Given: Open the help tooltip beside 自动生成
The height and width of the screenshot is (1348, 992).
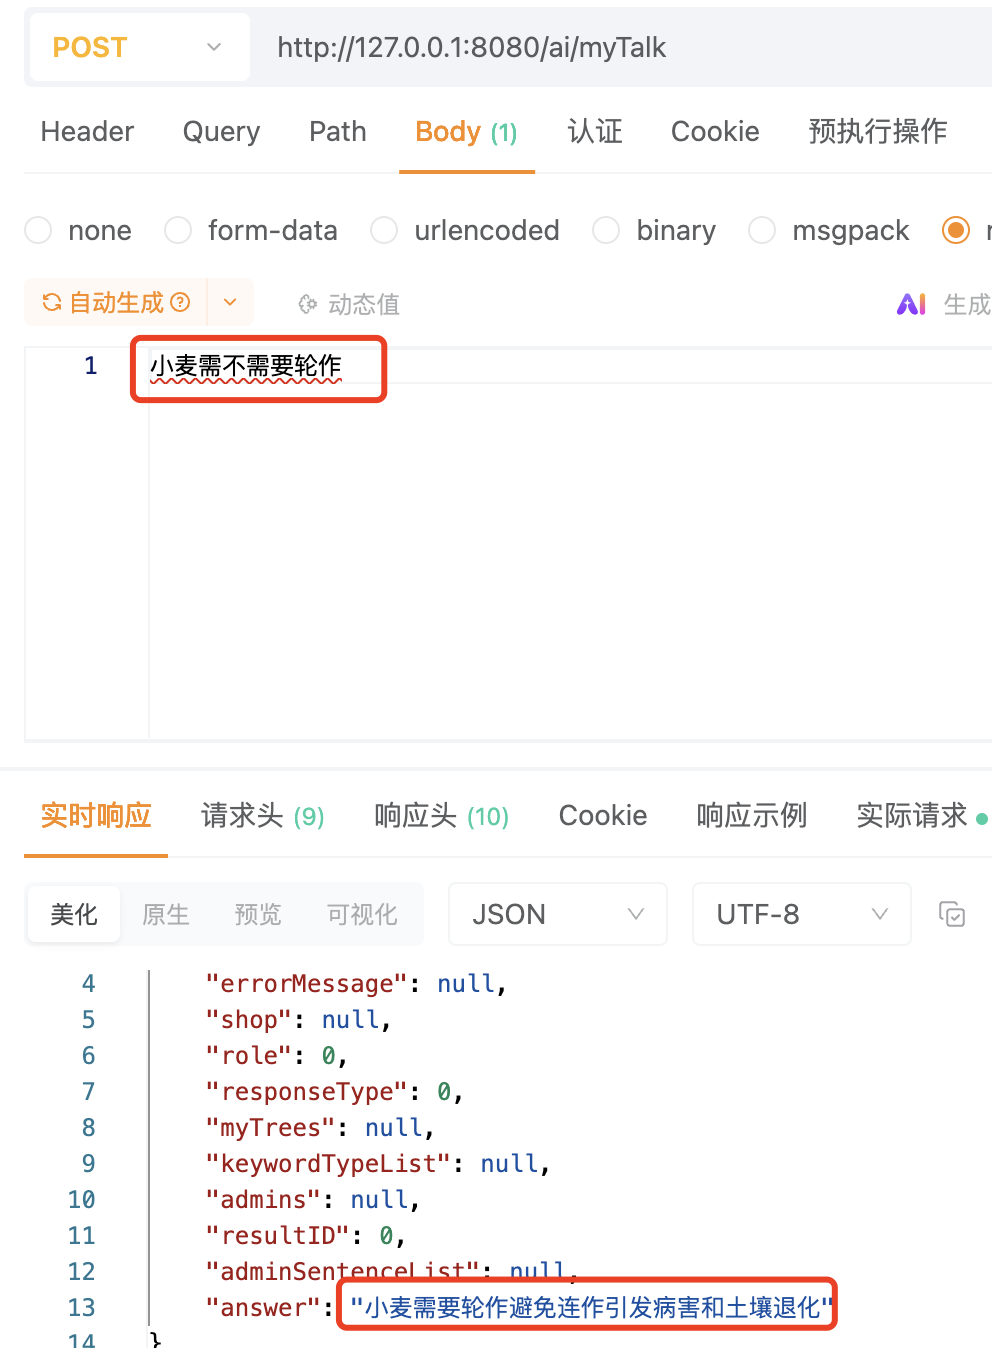Looking at the screenshot, I should (180, 302).
